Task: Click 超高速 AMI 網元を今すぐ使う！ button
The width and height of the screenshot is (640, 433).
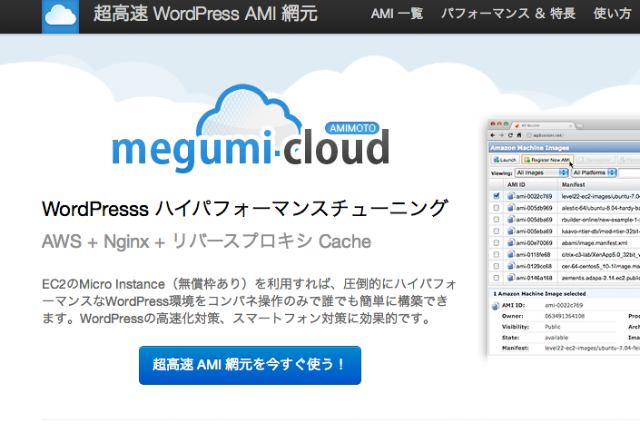Action: point(250,365)
